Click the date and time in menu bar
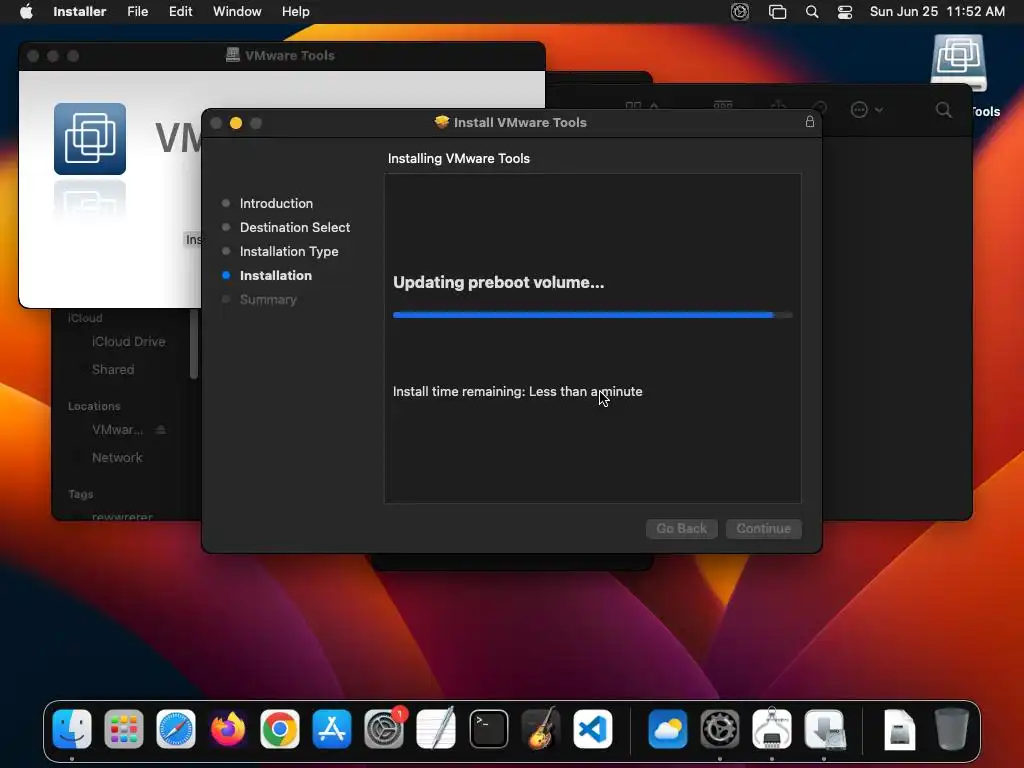The image size is (1024, 768). [x=937, y=12]
